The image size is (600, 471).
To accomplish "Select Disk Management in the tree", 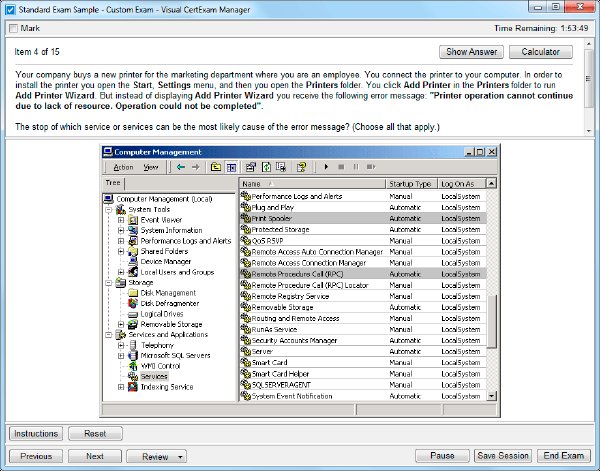I will [168, 293].
